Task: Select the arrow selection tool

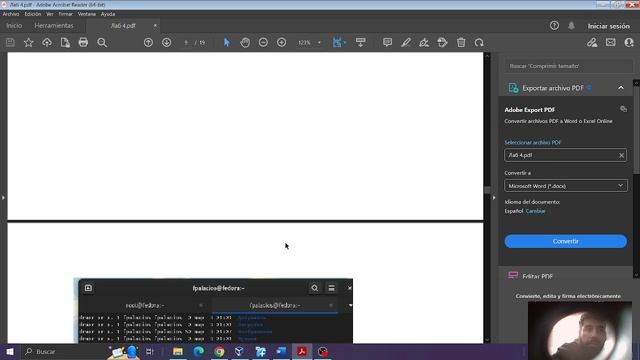Action: tap(227, 42)
